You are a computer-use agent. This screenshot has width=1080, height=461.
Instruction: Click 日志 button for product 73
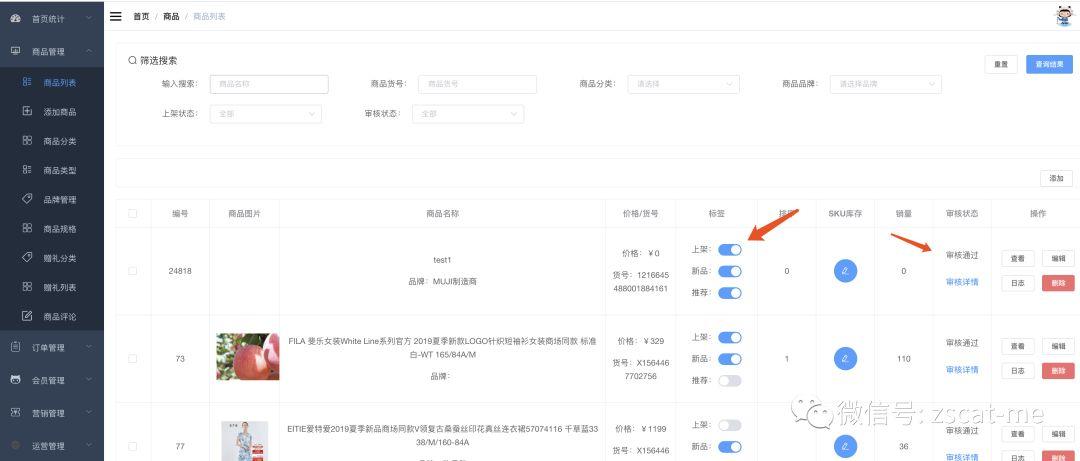coord(1017,370)
